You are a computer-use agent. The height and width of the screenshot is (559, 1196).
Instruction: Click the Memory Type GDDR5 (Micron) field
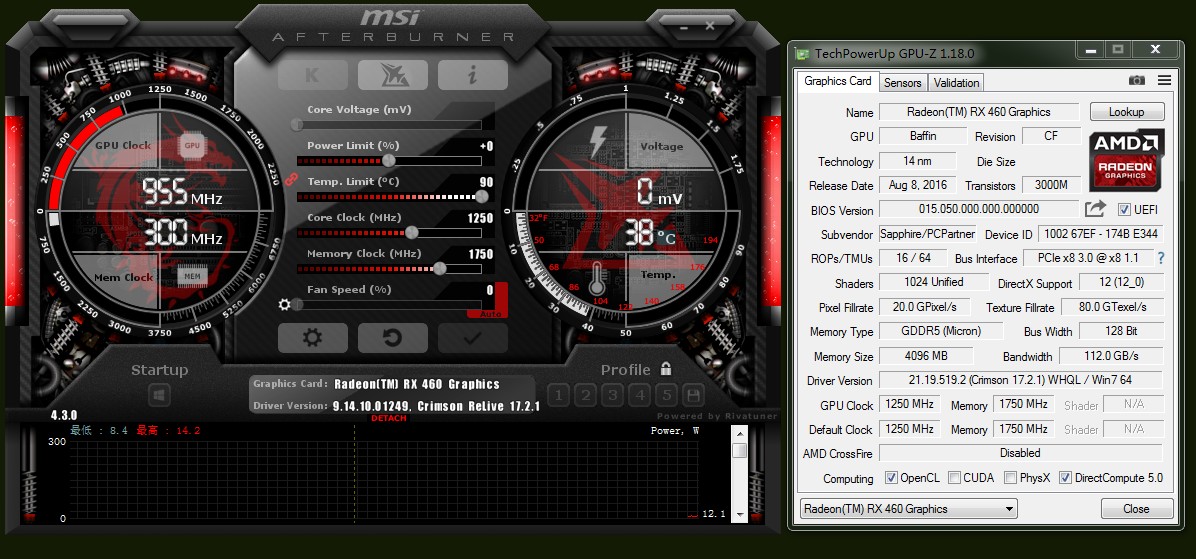click(x=941, y=331)
